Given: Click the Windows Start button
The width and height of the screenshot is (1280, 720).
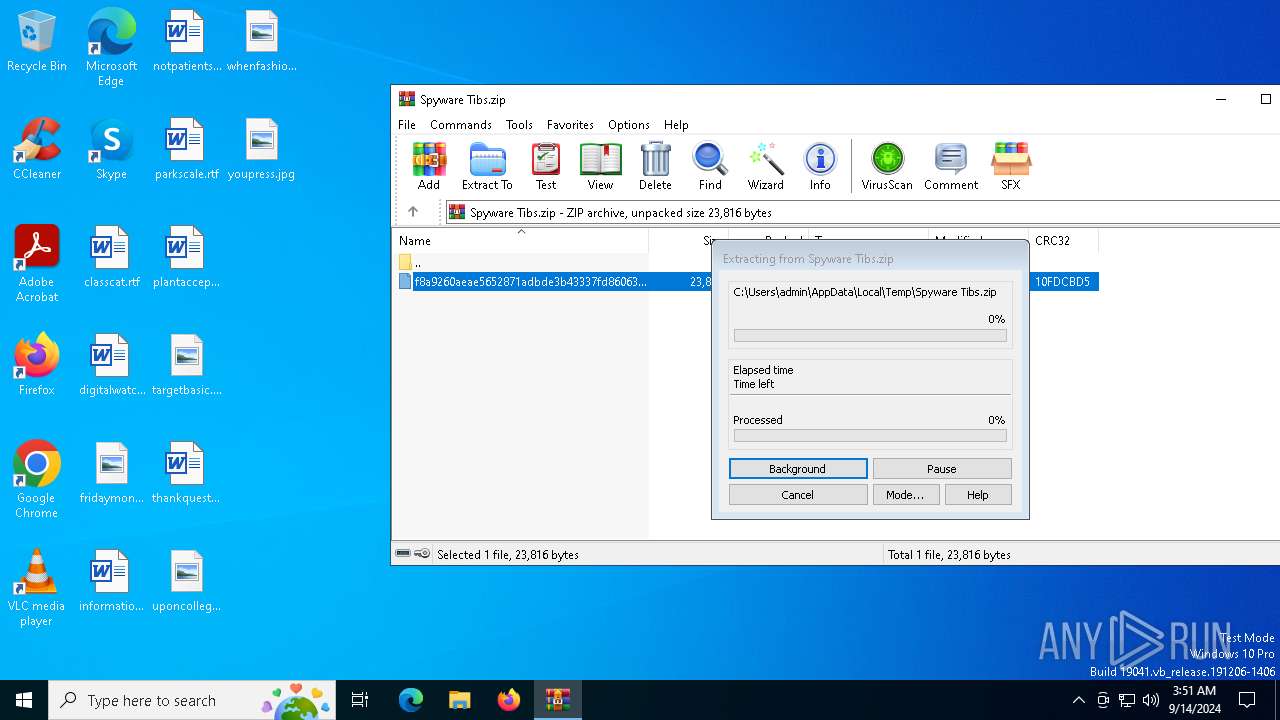Looking at the screenshot, I should [24, 700].
